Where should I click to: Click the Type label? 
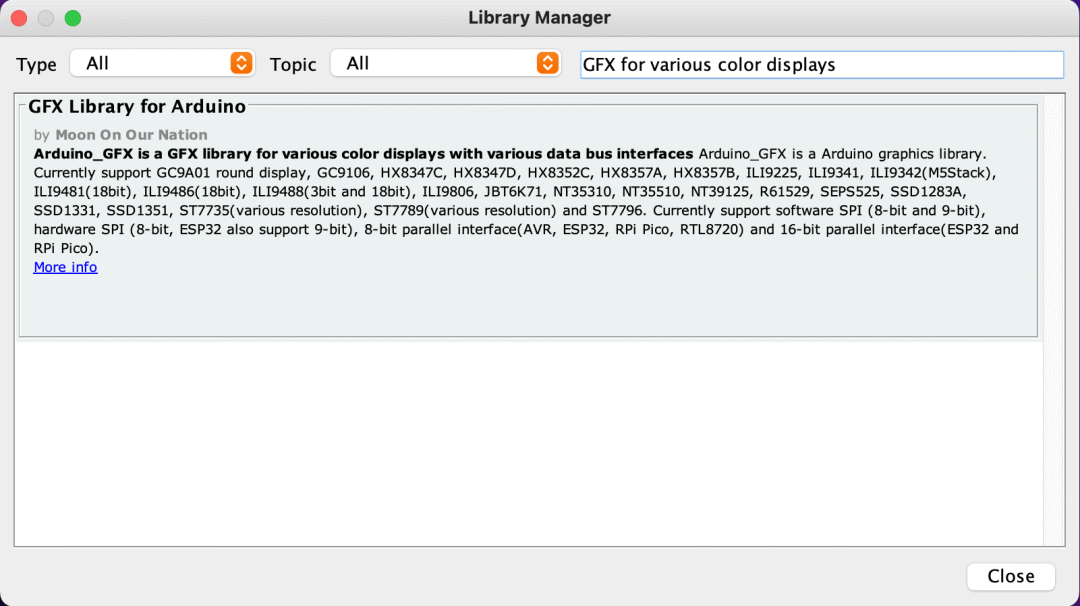coord(37,65)
